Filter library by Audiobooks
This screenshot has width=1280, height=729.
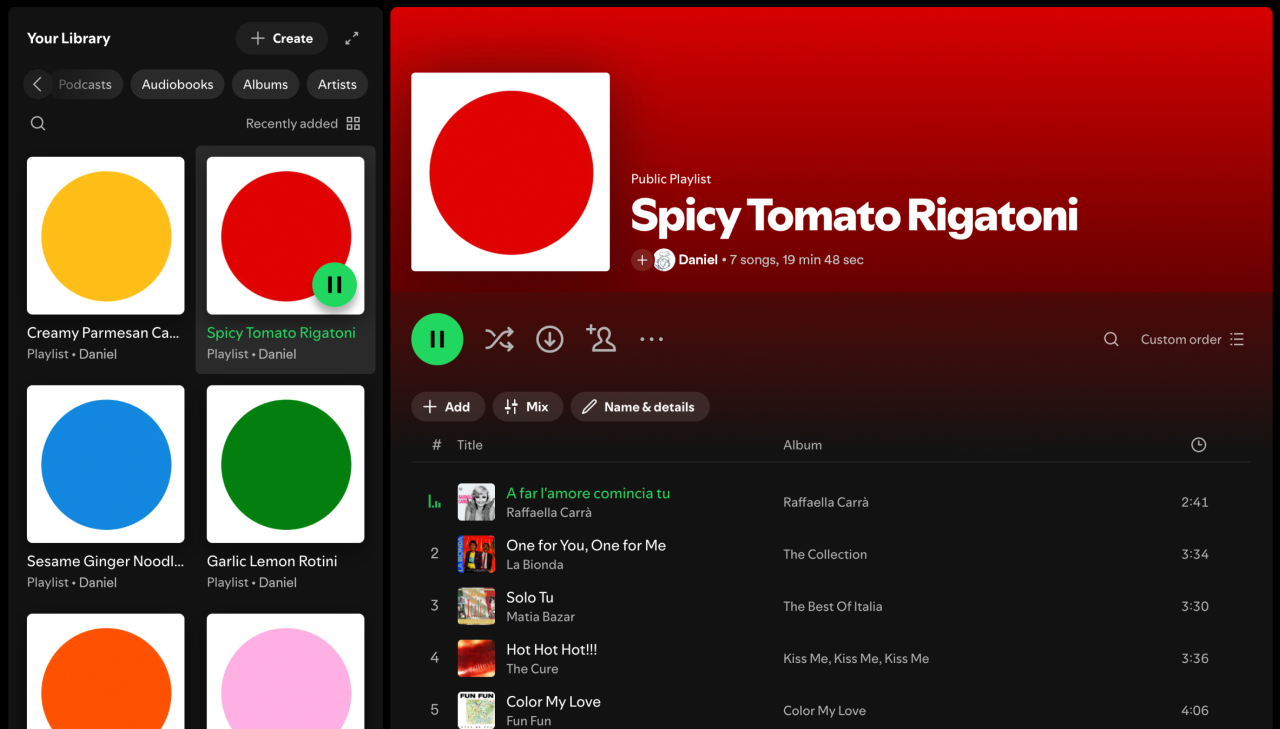click(177, 84)
